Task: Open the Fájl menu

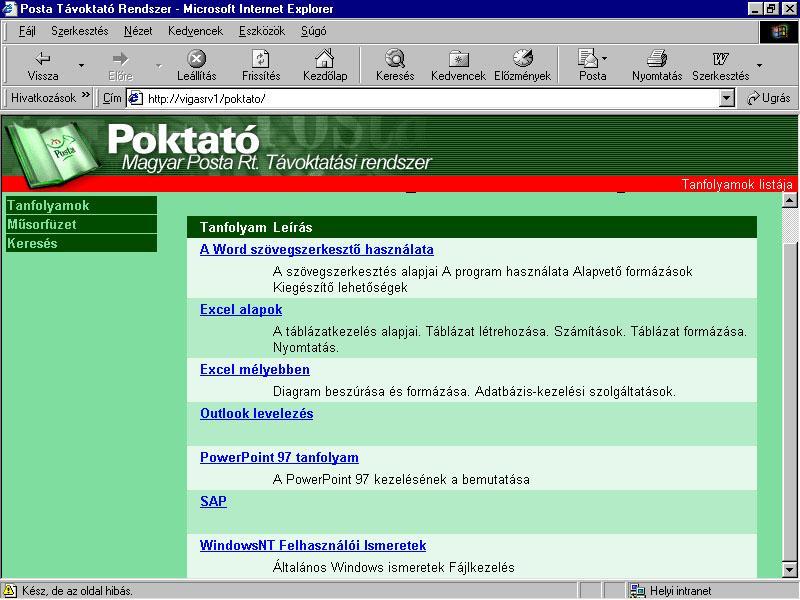Action: tap(27, 31)
